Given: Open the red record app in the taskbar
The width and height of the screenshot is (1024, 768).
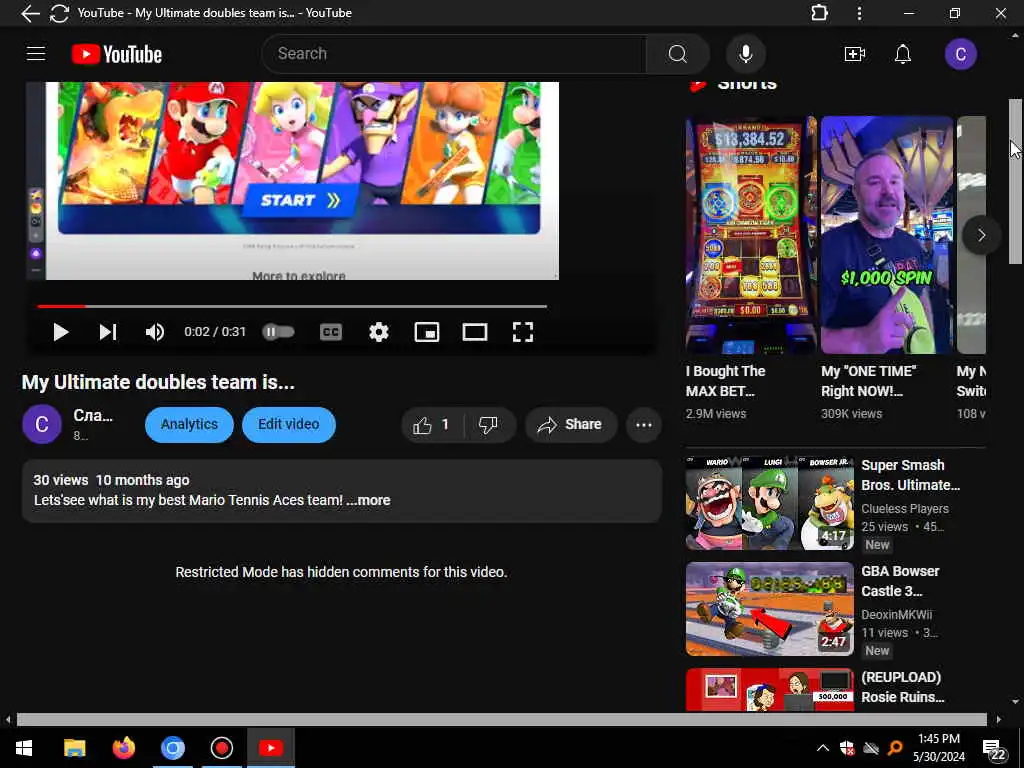Looking at the screenshot, I should 221,748.
